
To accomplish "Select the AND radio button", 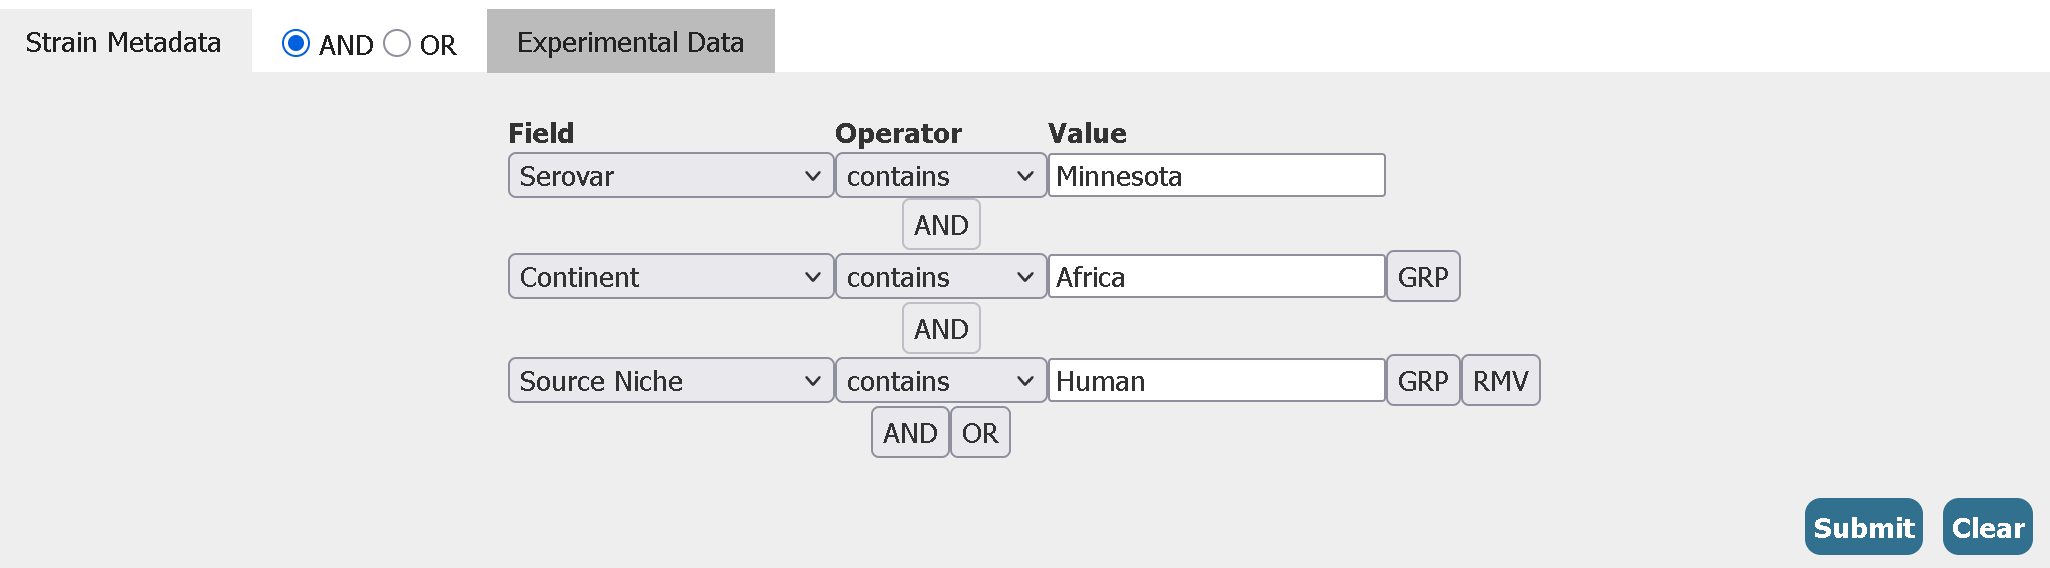I will point(296,44).
